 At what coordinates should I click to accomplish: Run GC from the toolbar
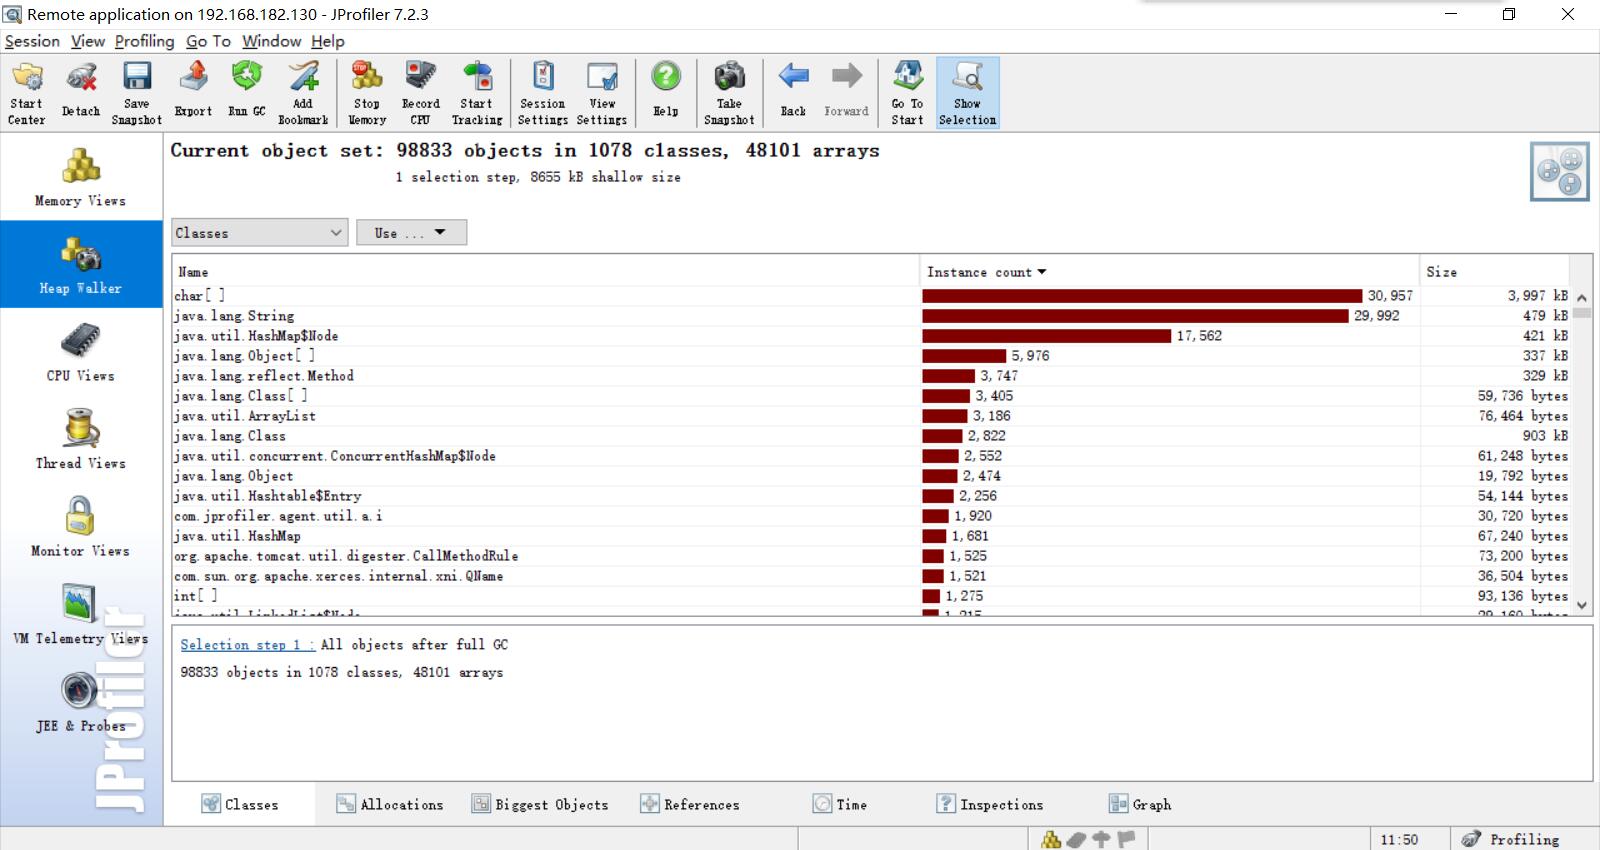(247, 93)
